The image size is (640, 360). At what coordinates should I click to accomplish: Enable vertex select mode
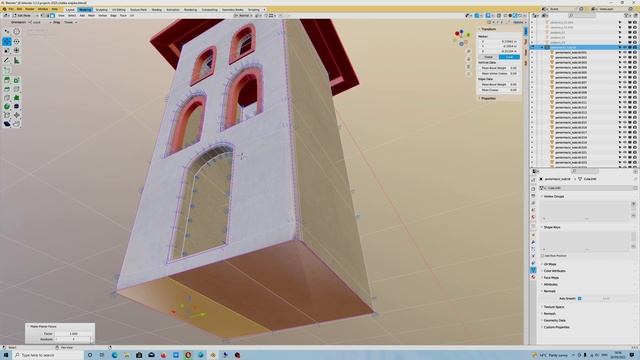click(43, 16)
